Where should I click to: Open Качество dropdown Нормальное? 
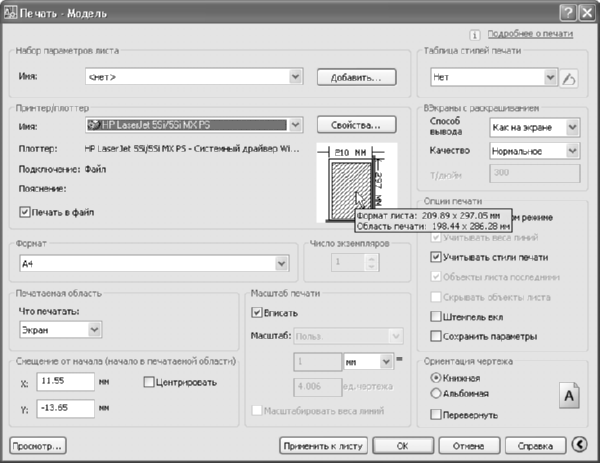(535, 151)
